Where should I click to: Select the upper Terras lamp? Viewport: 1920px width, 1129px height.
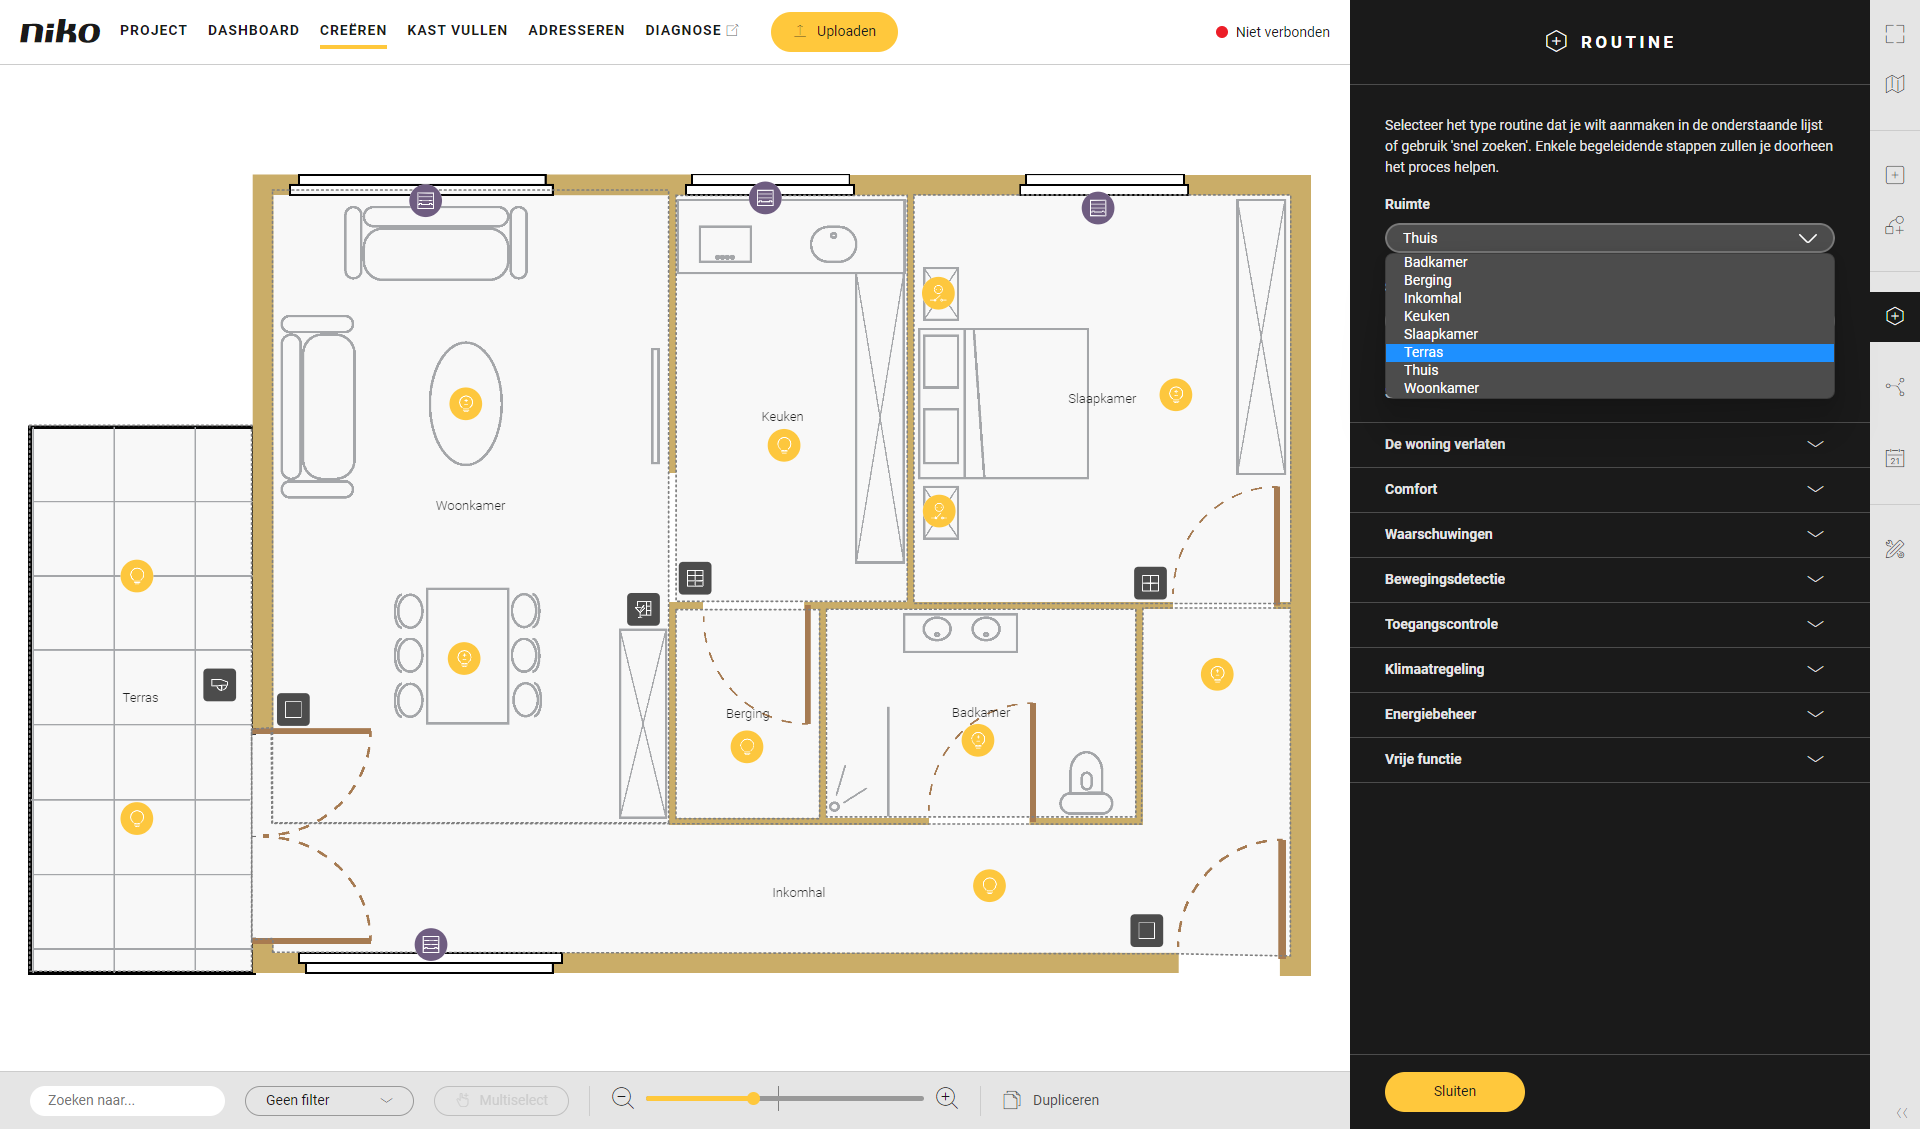point(137,575)
